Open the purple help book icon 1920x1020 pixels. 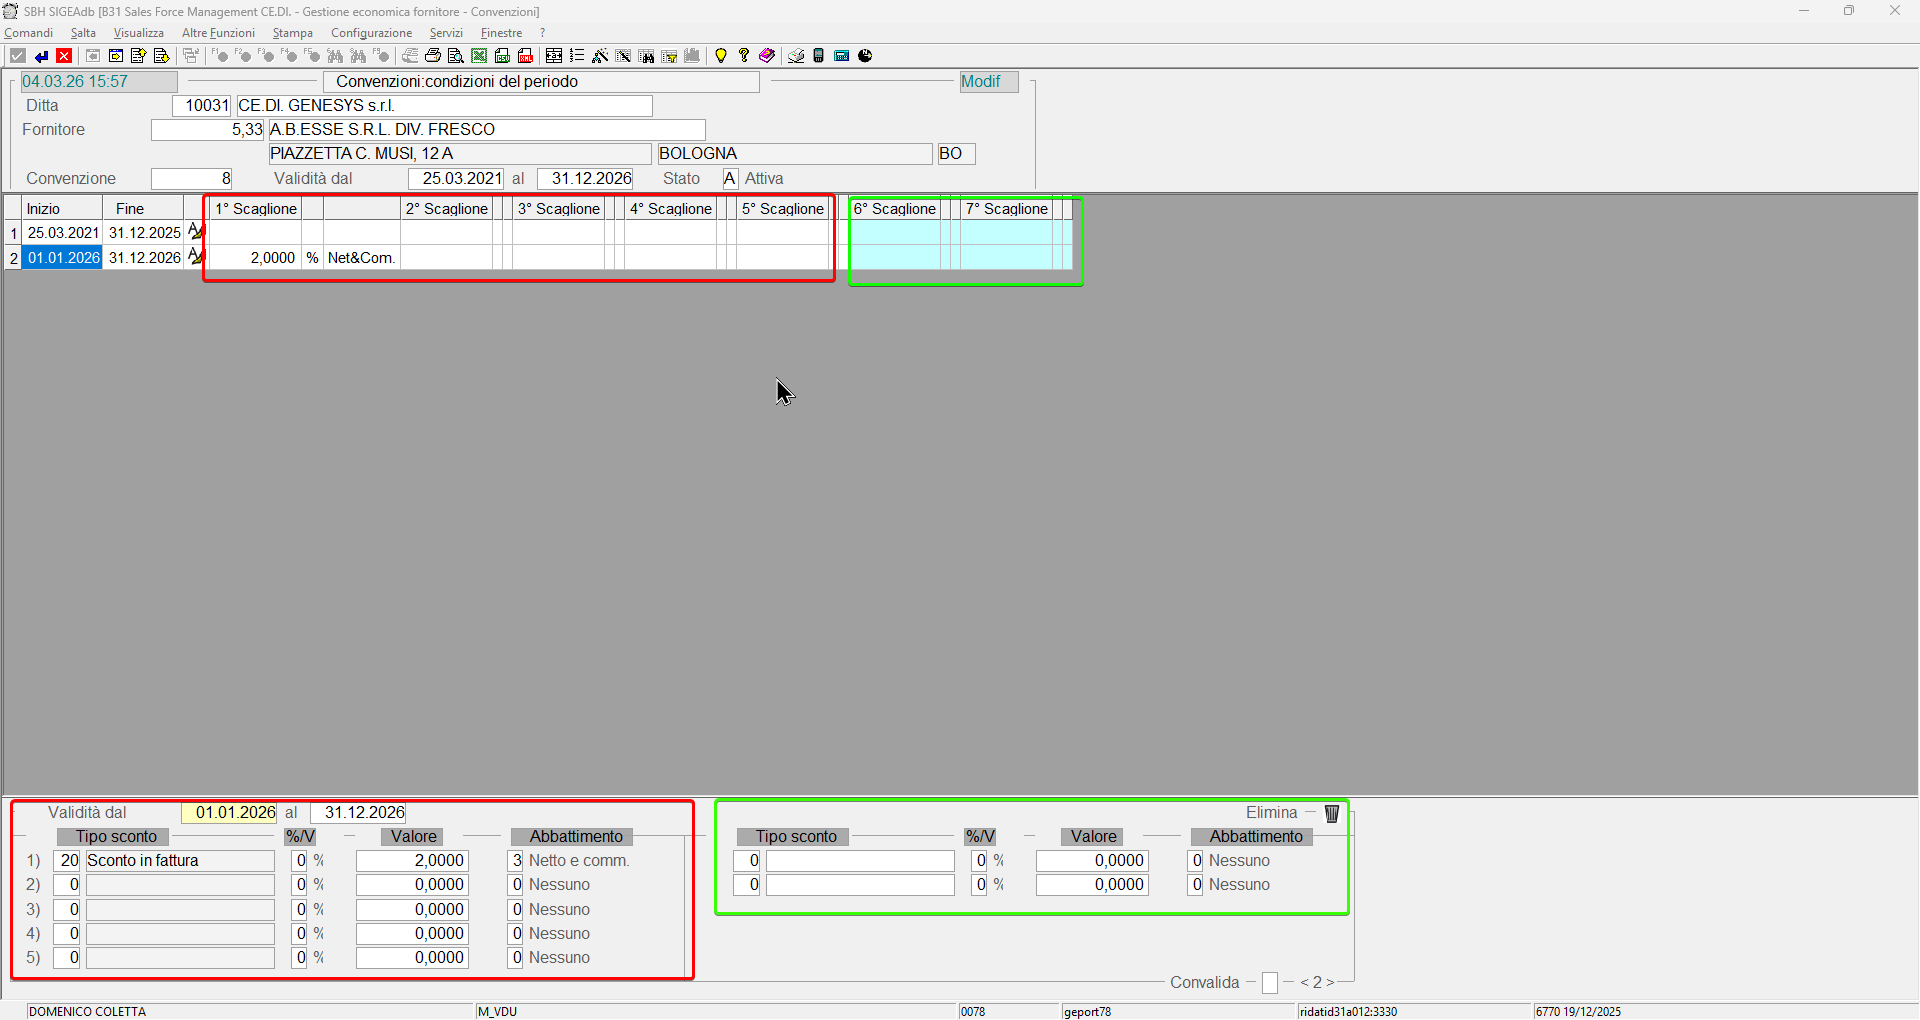pyautogui.click(x=767, y=56)
